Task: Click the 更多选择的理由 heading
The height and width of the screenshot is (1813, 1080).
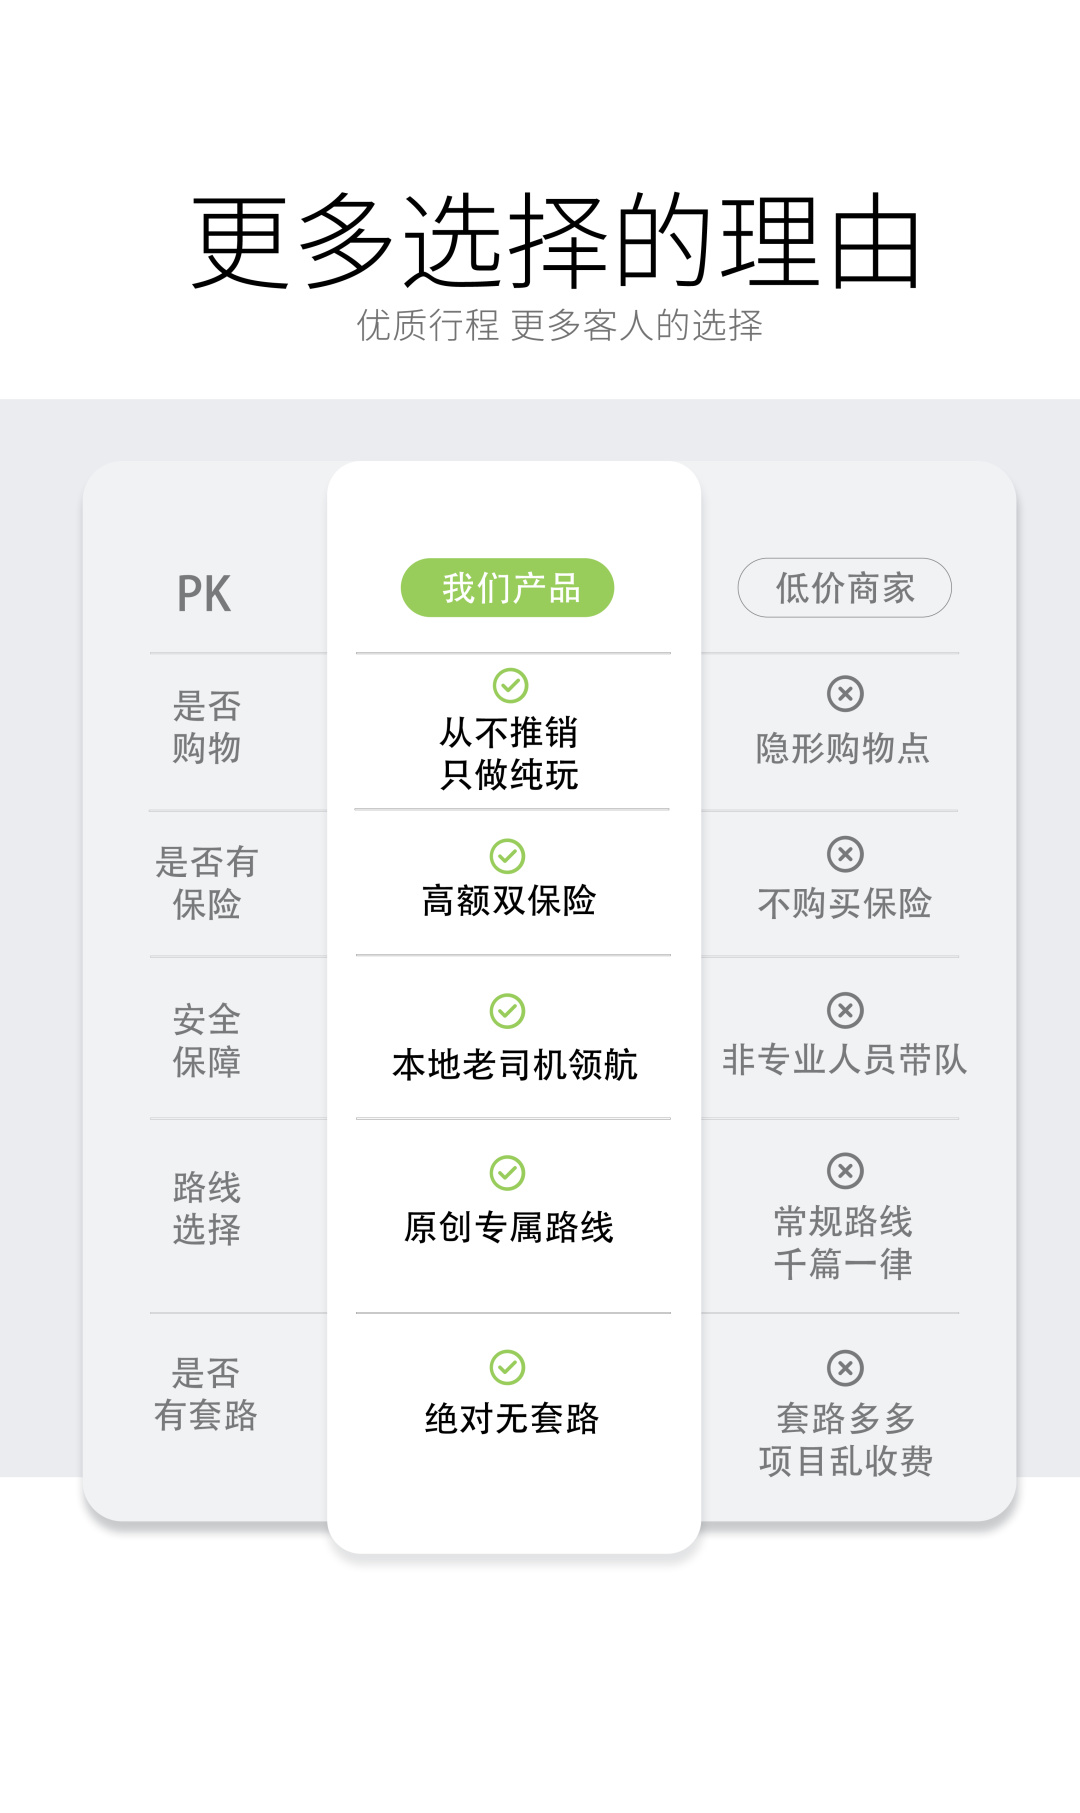Action: 555,242
